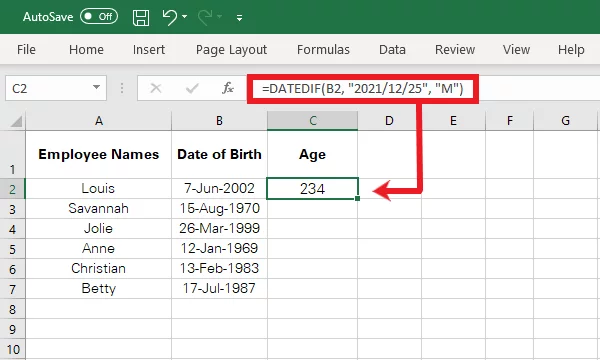Select column D header
This screenshot has width=600, height=360.
click(389, 121)
